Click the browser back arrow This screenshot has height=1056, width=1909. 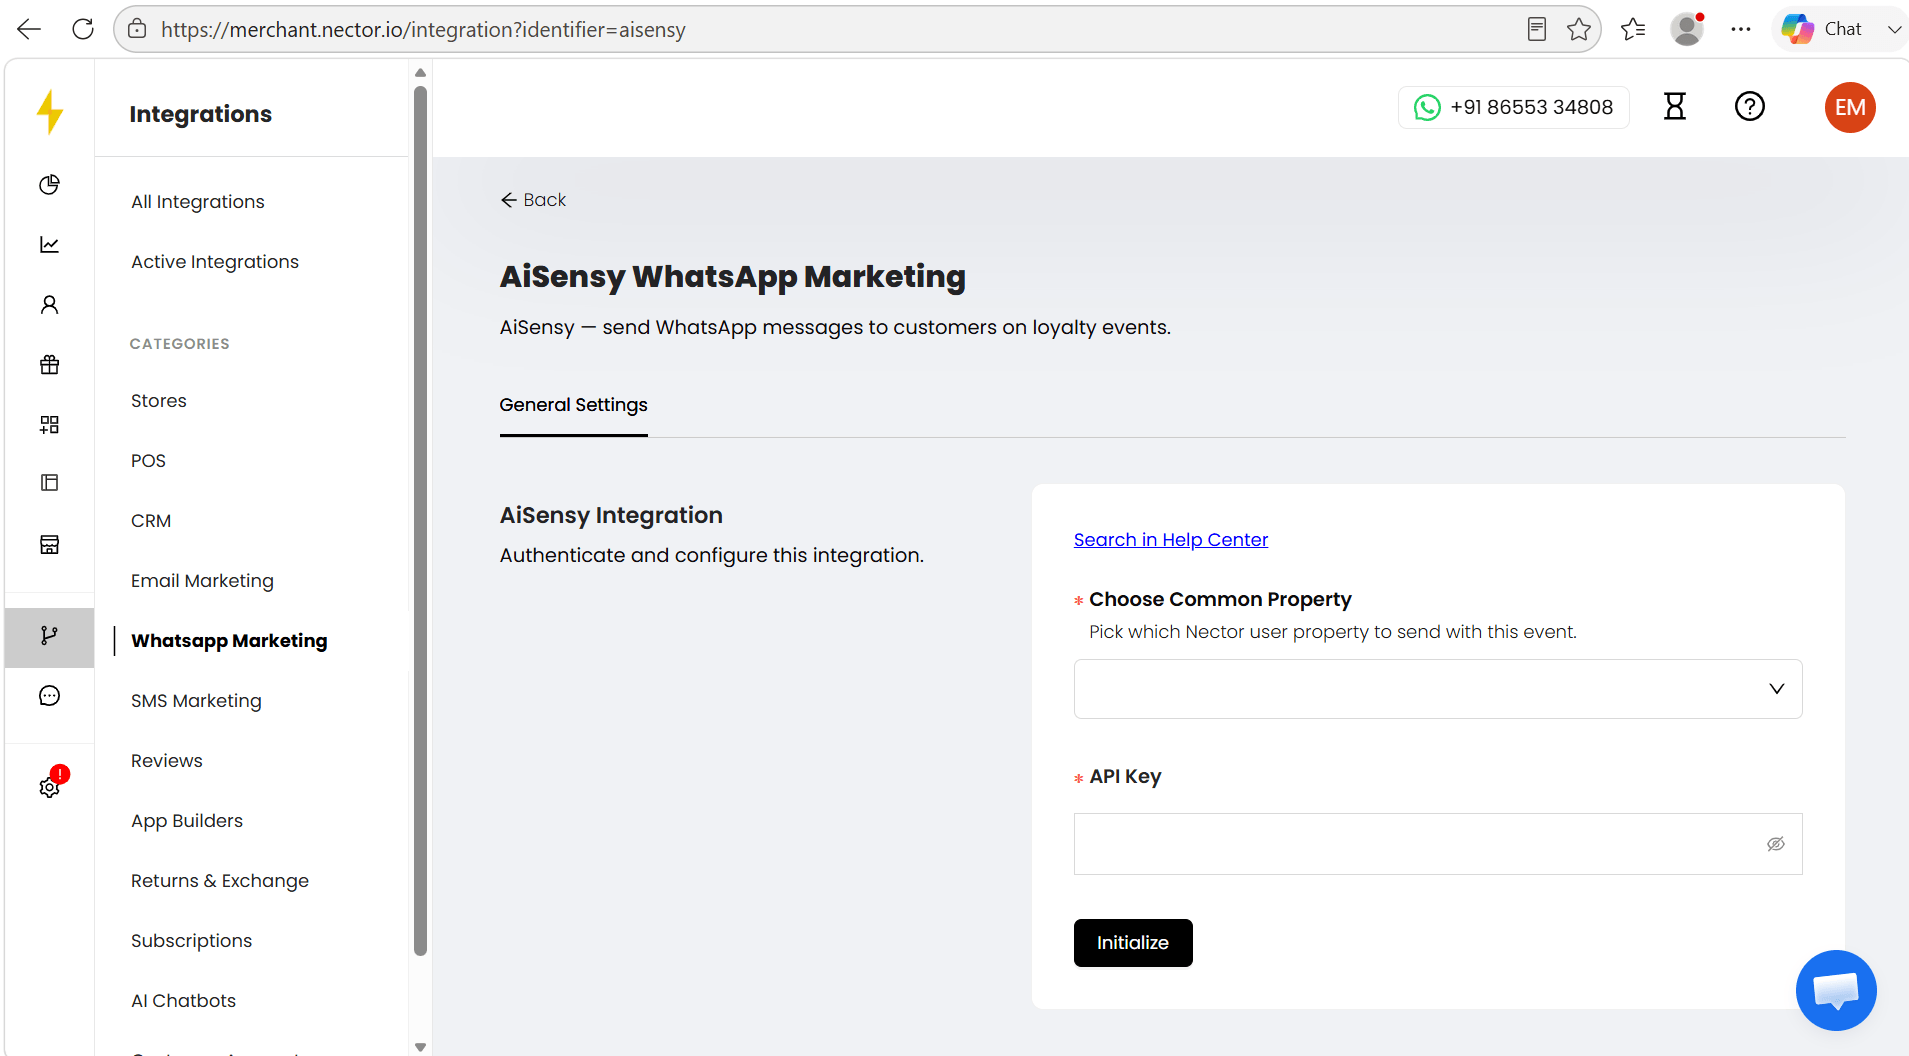[29, 29]
